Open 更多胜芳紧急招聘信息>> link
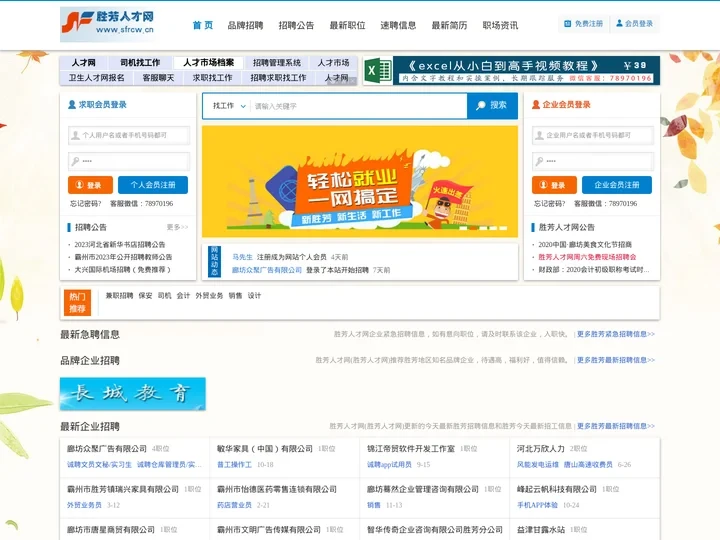Viewport: 720px width, 540px height. [x=616, y=334]
